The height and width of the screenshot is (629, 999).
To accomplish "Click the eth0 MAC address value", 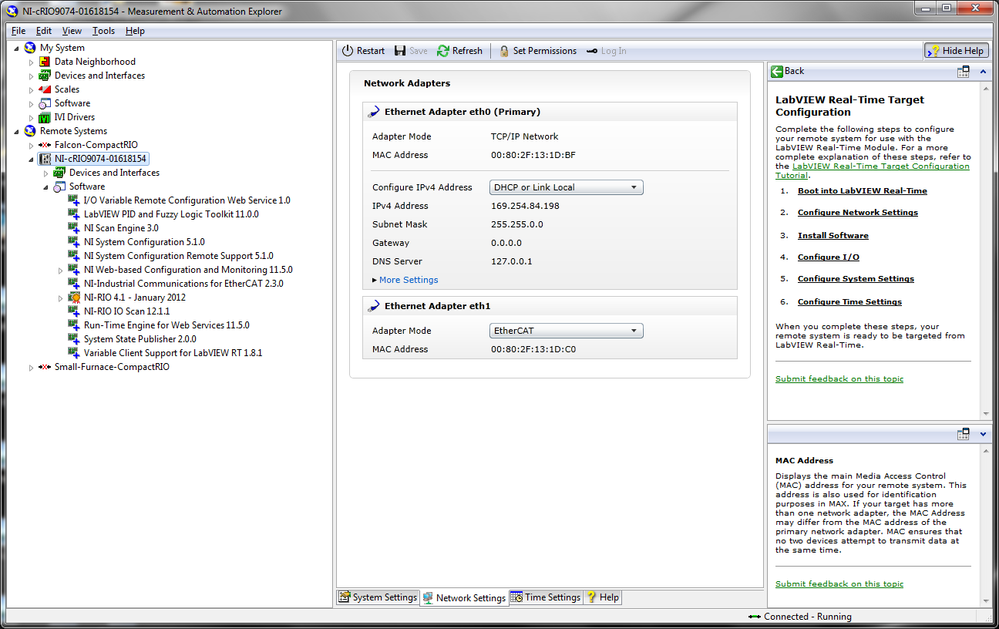I will coord(533,155).
